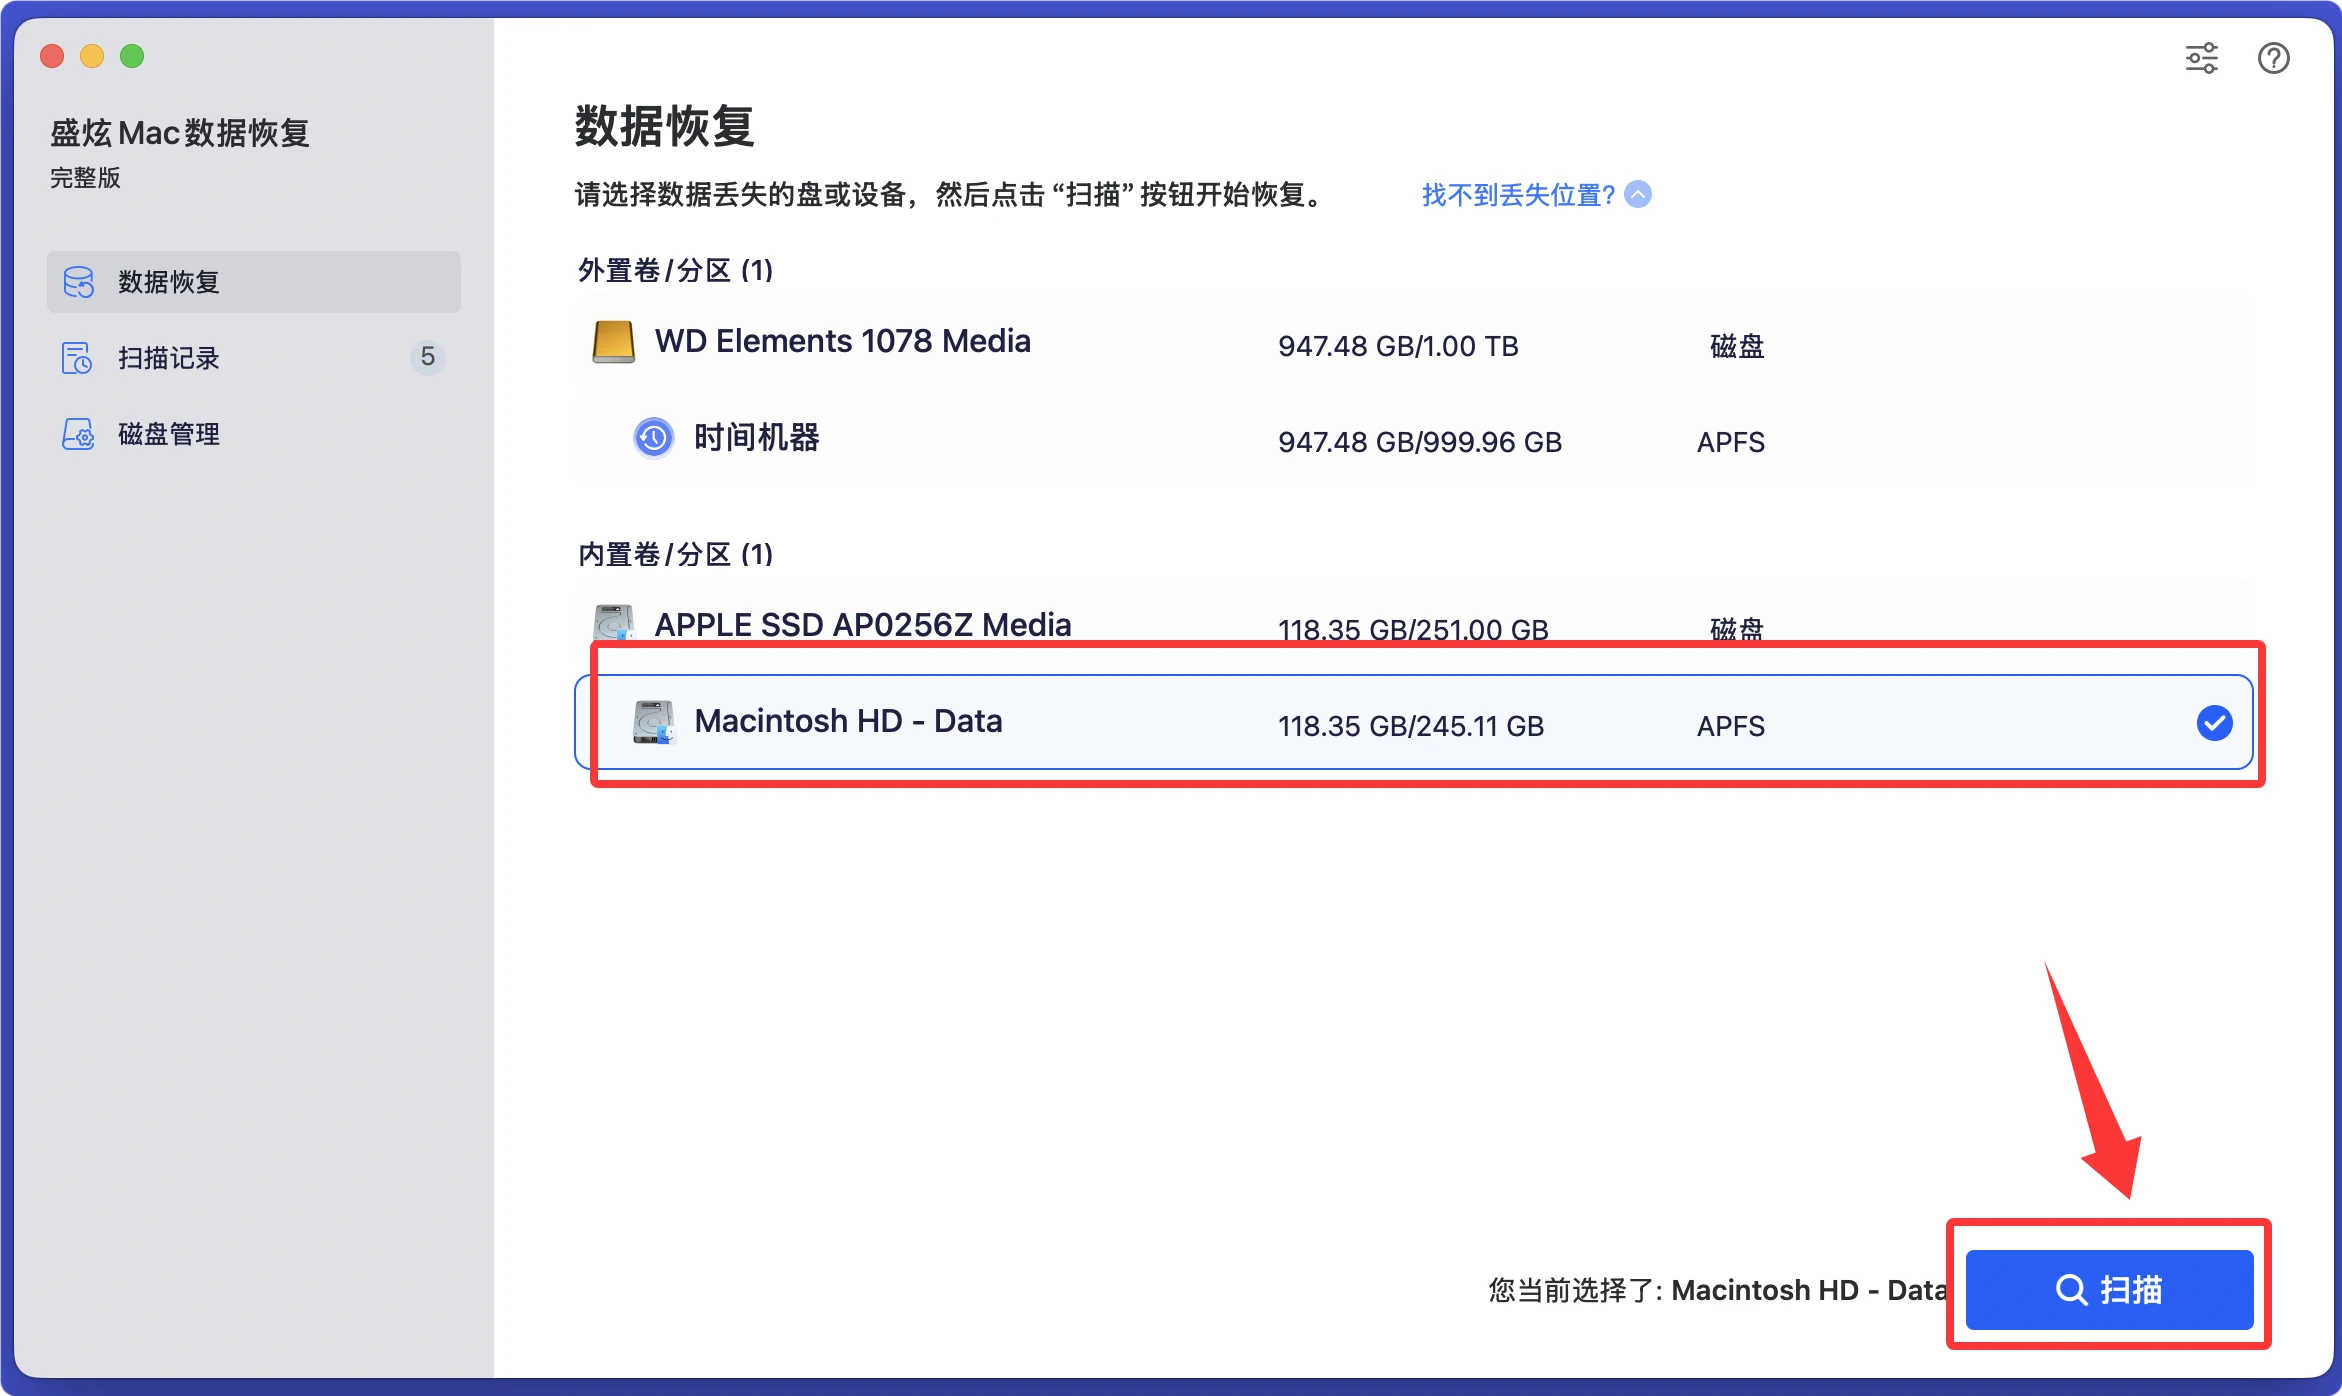Close the window with the red button

52,56
